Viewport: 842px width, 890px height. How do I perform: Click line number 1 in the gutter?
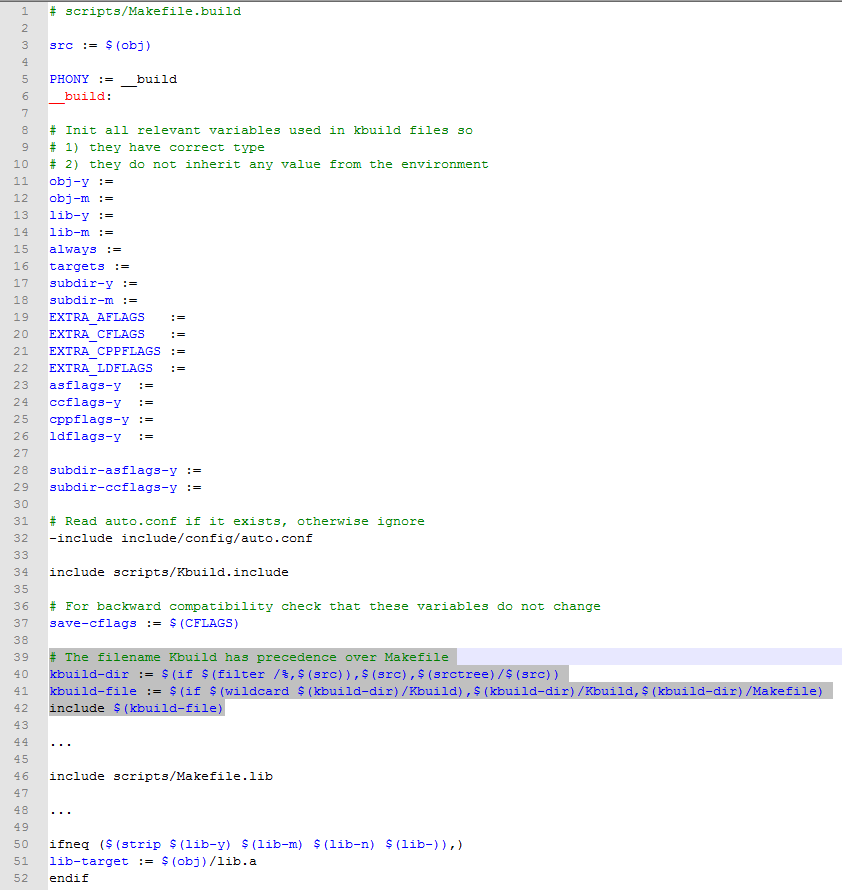click(x=24, y=11)
